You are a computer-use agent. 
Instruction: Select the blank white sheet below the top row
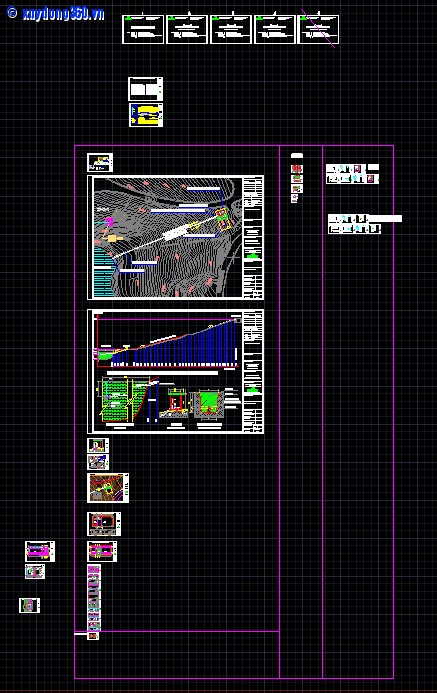(145, 89)
